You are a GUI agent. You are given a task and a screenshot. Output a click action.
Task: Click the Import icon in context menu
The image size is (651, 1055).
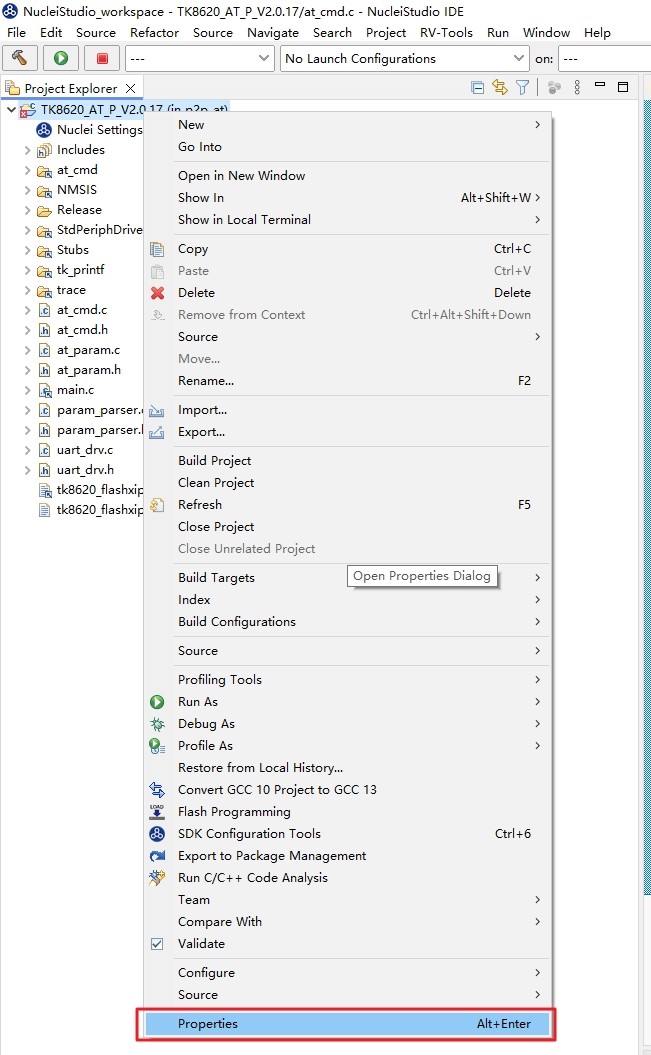pos(157,410)
